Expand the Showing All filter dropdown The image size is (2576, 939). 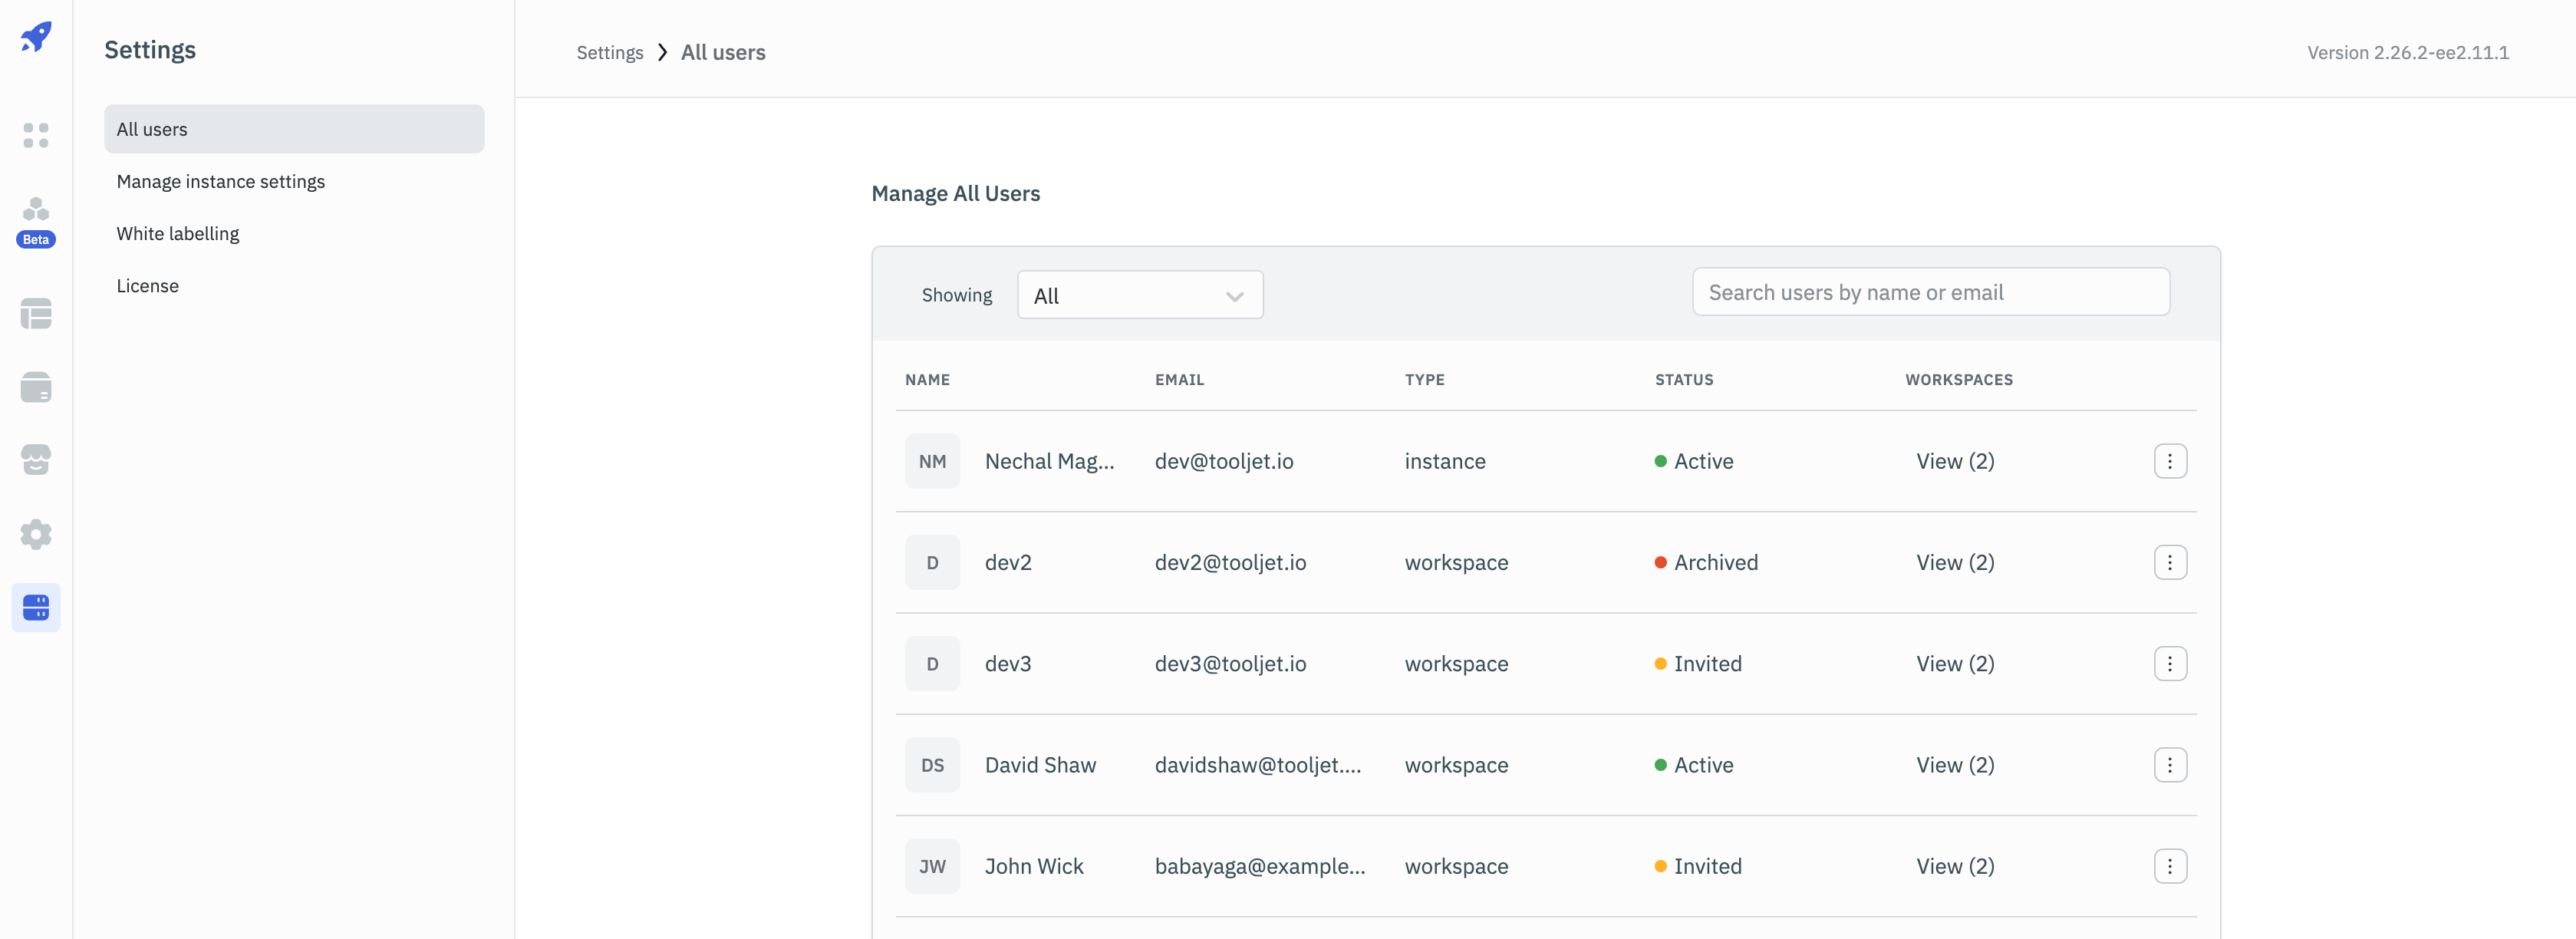tap(1139, 296)
